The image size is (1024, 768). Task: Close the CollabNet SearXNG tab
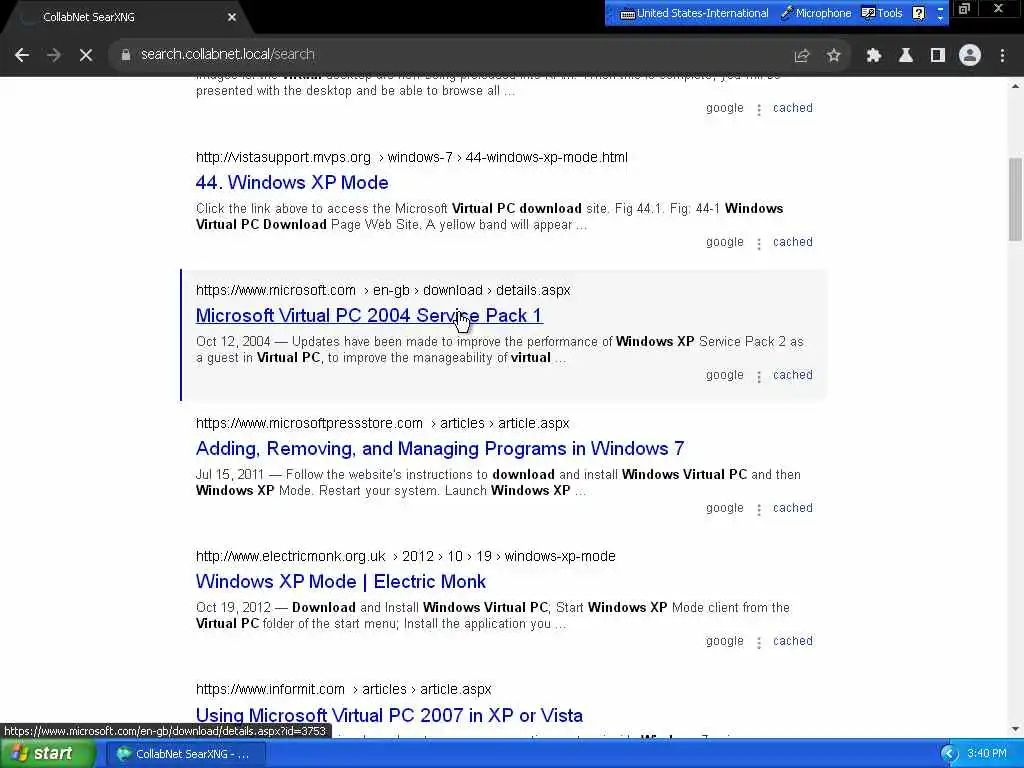click(232, 17)
